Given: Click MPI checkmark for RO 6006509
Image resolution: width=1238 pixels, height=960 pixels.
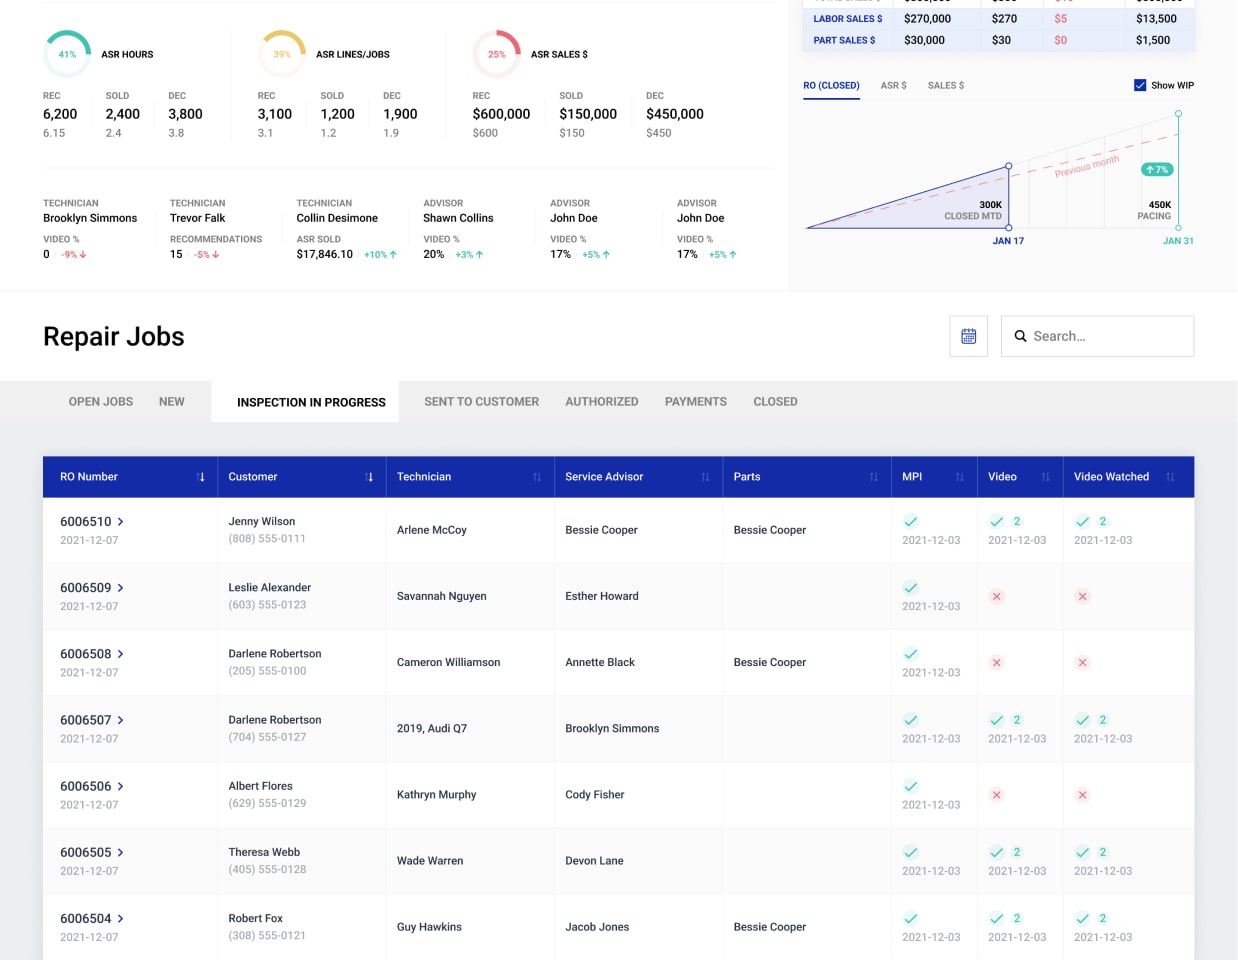Looking at the screenshot, I should [x=910, y=587].
